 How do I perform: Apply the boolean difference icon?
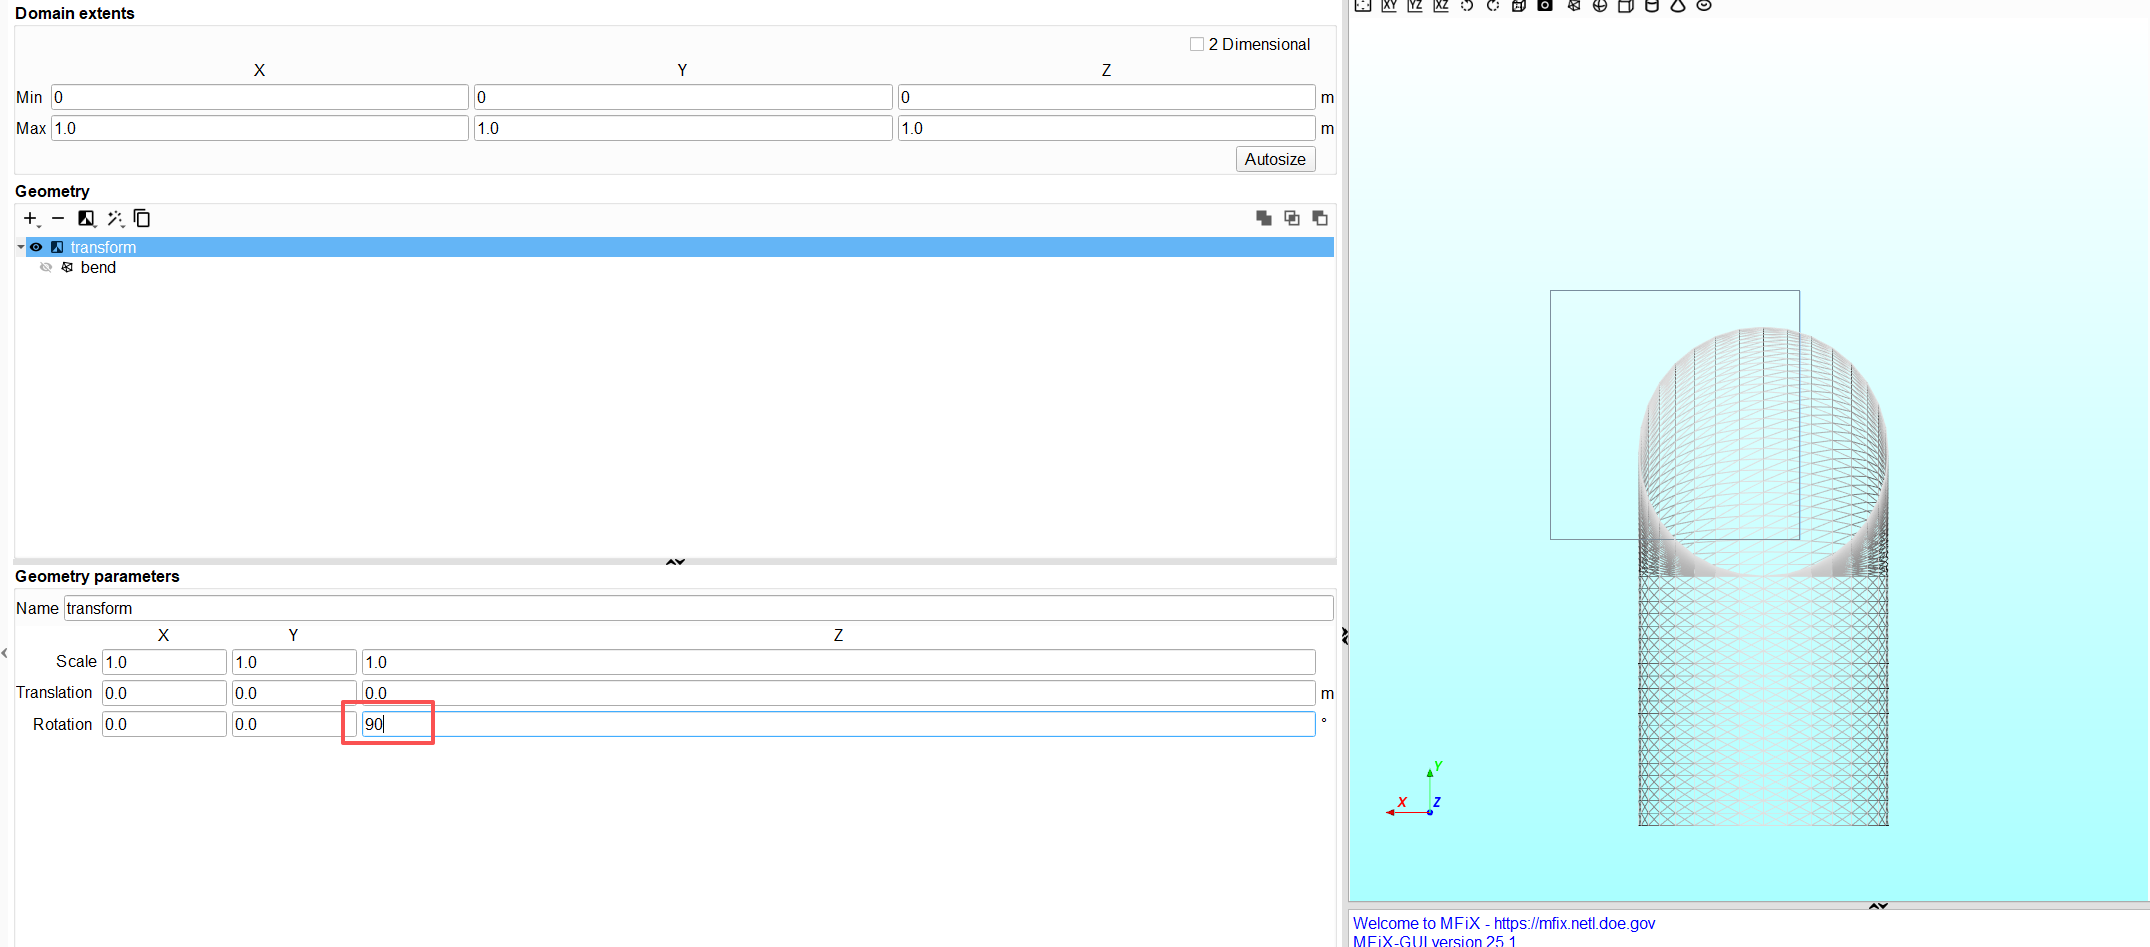(x=1320, y=218)
